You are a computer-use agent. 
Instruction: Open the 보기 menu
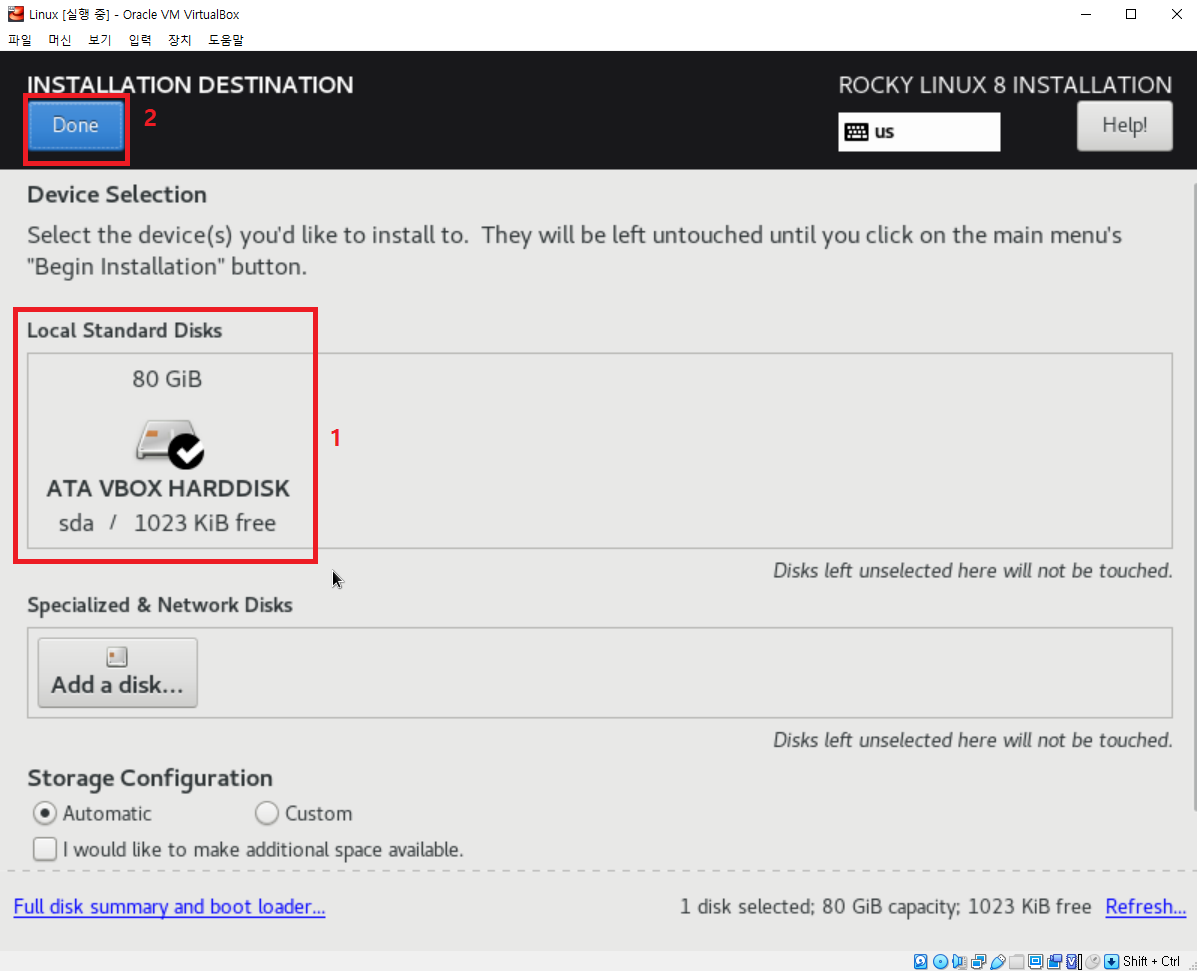[x=99, y=40]
